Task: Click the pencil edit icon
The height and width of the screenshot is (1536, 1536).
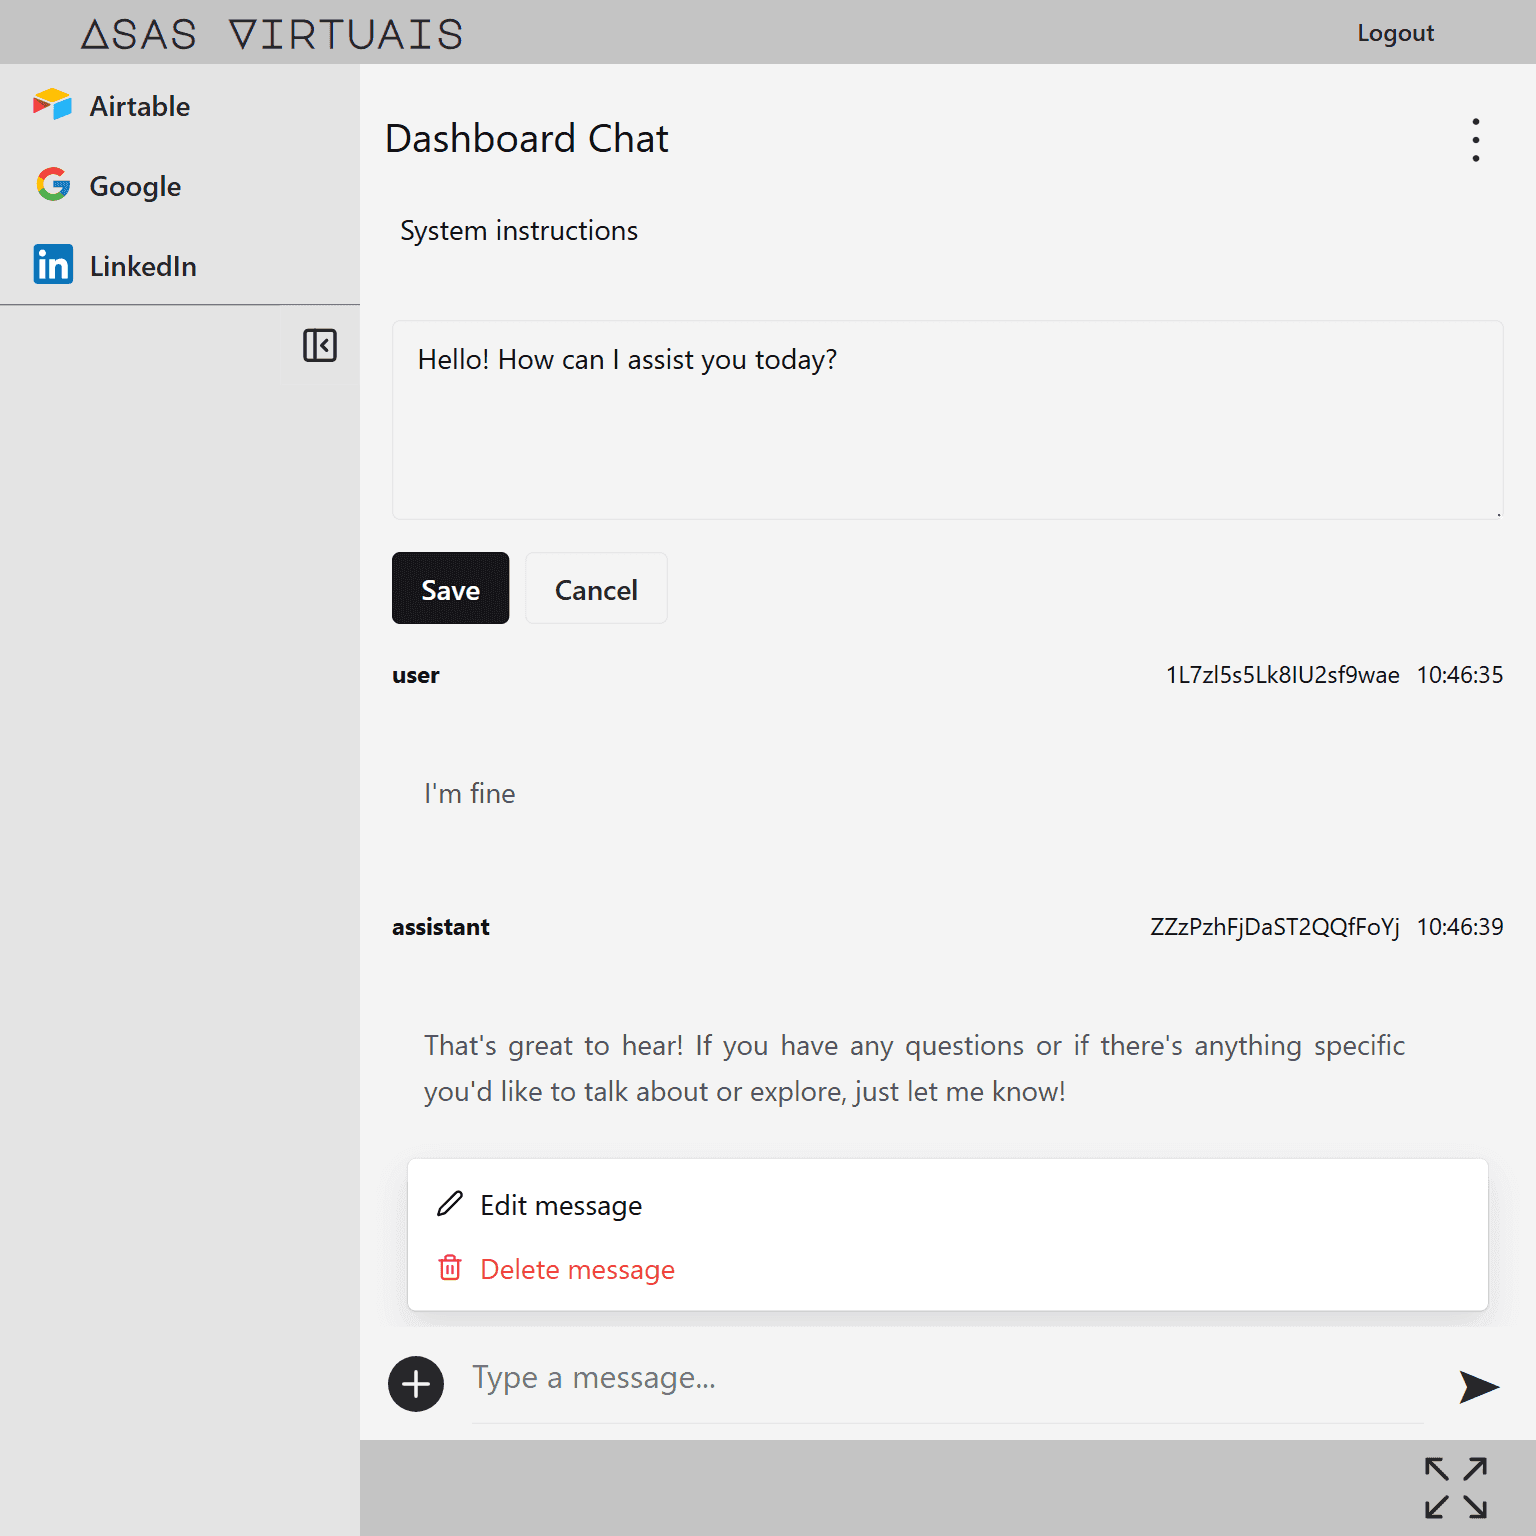Action: click(450, 1204)
